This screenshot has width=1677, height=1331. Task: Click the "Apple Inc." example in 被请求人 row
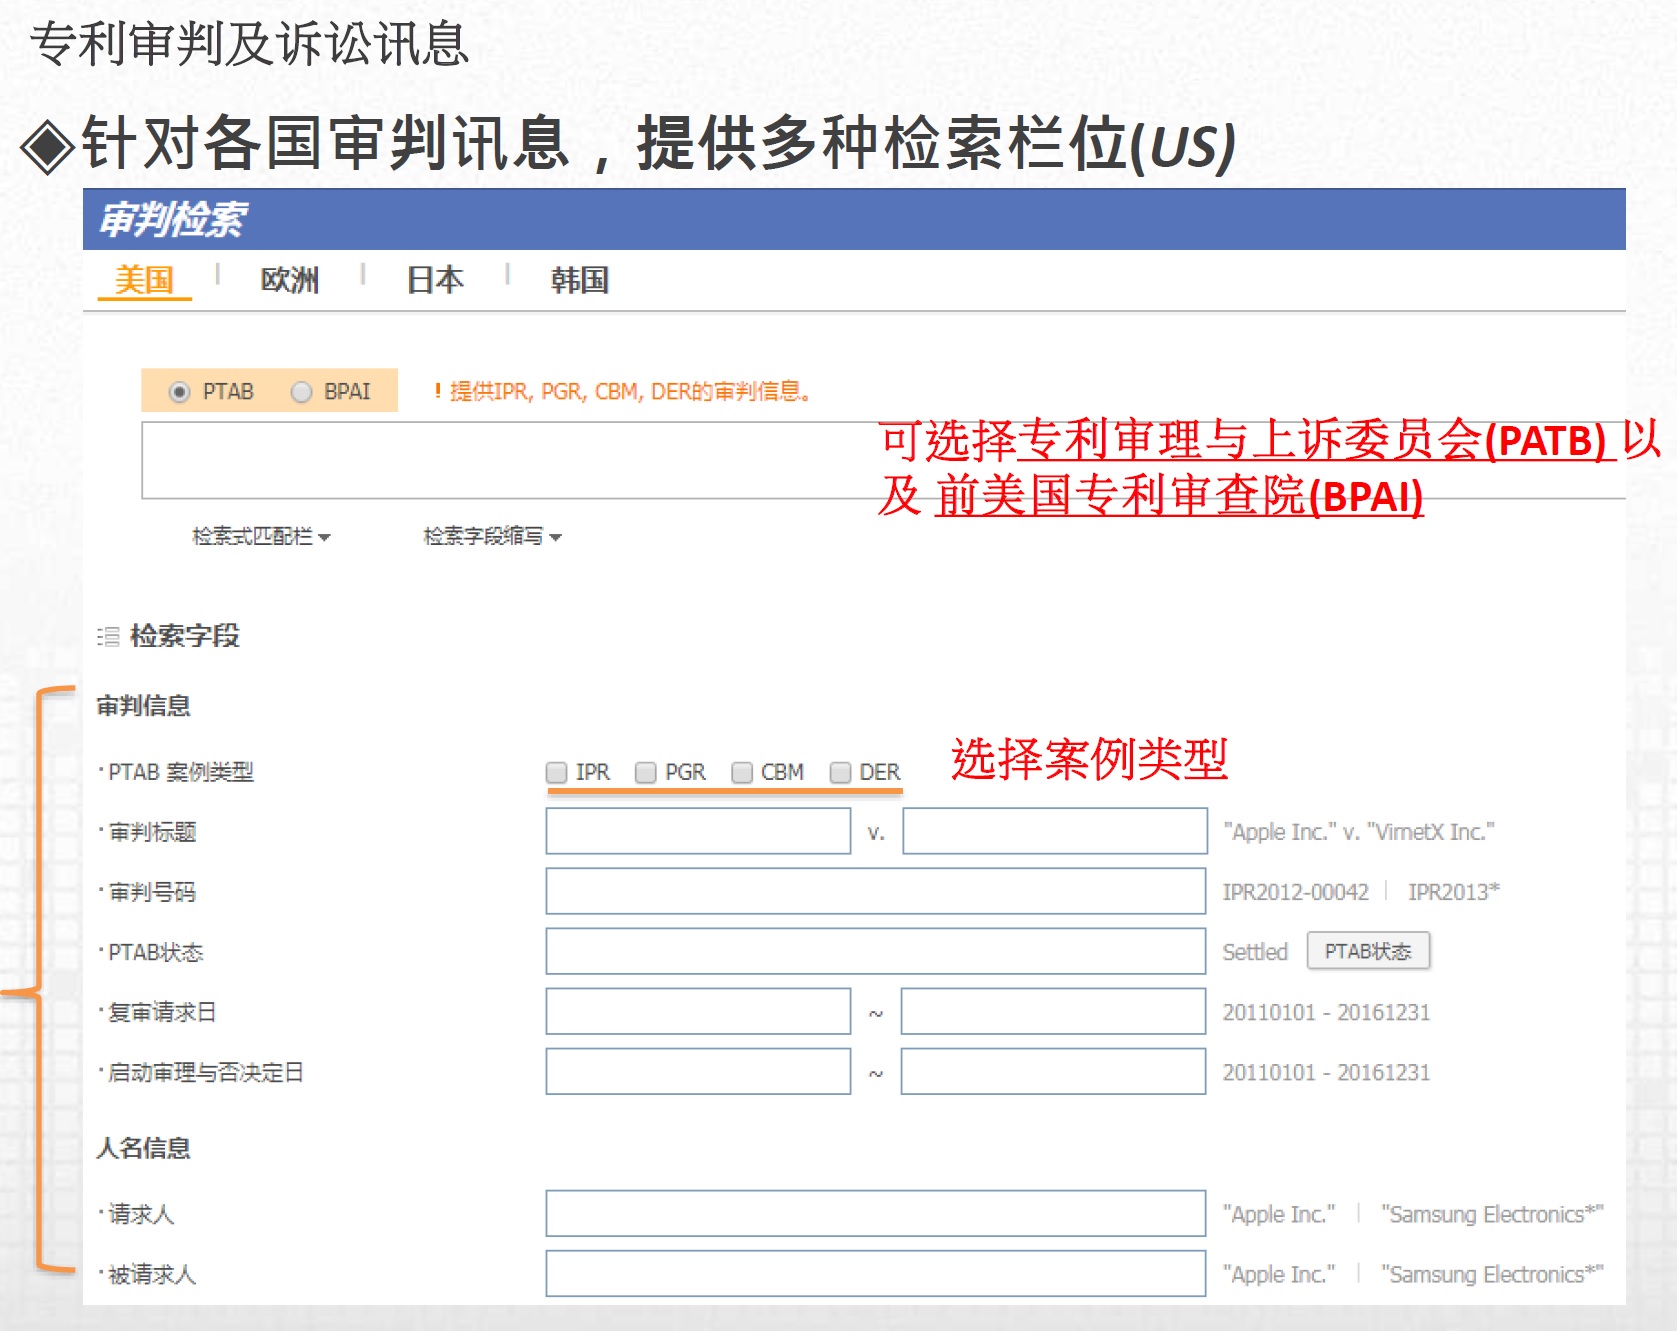coord(1279,1274)
